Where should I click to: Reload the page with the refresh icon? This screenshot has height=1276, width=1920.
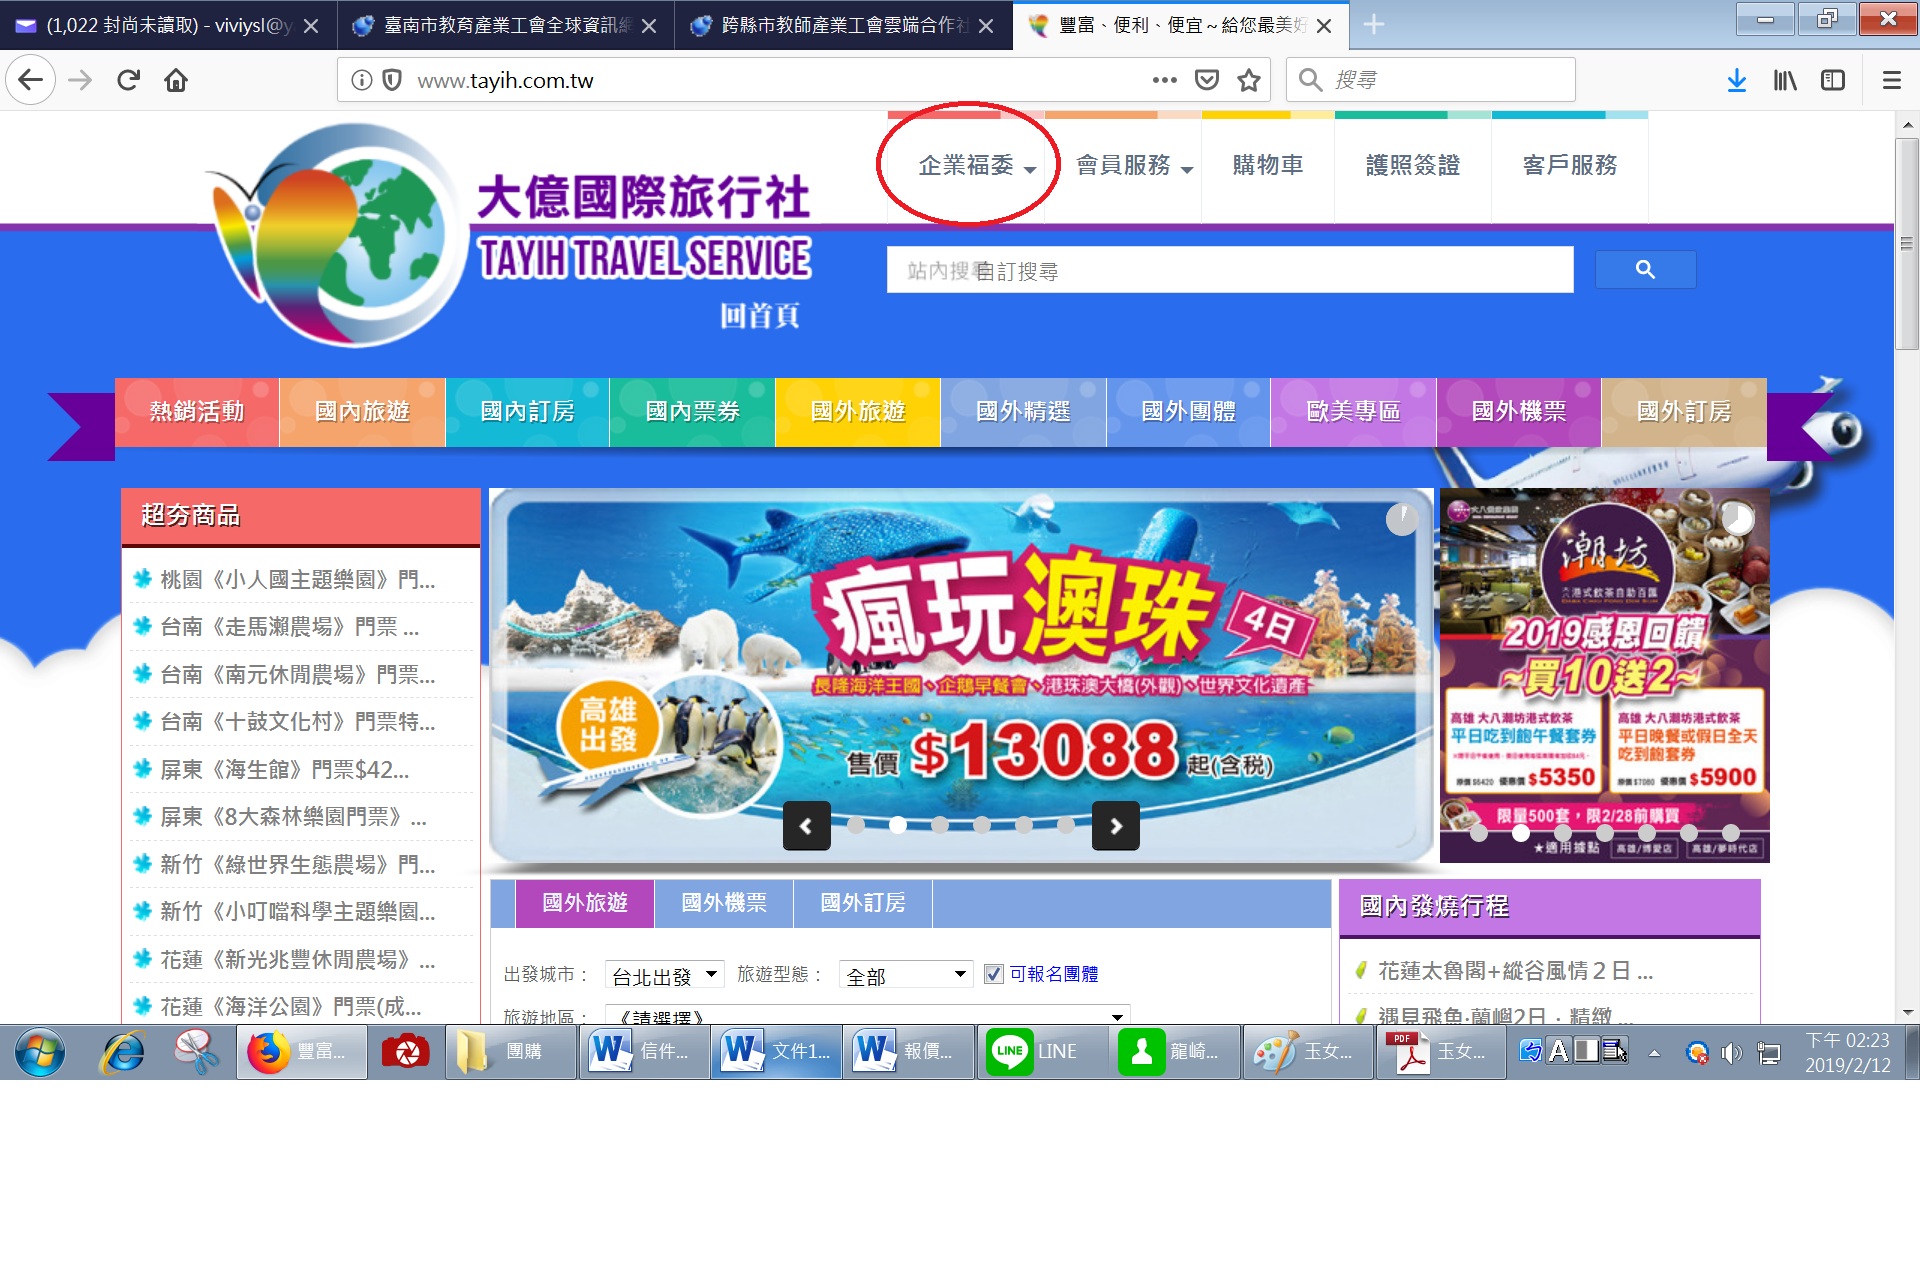click(128, 80)
